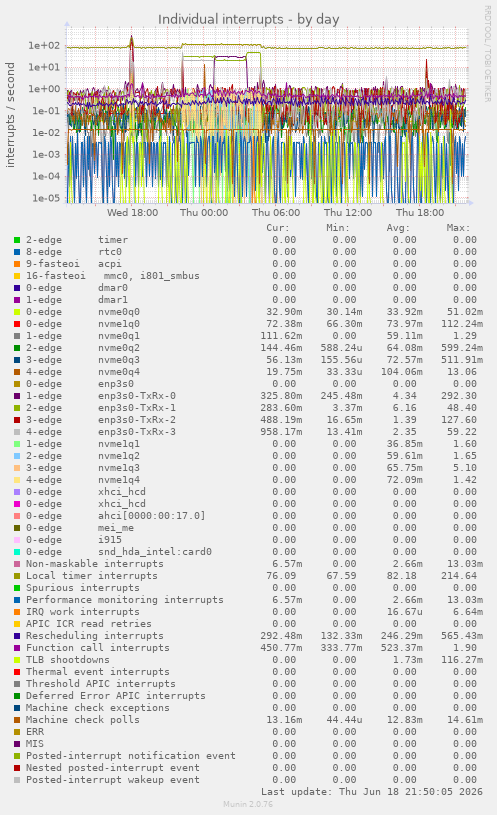Click the Local timer interrupts swatch
497x815 pixels.
tap(17, 576)
